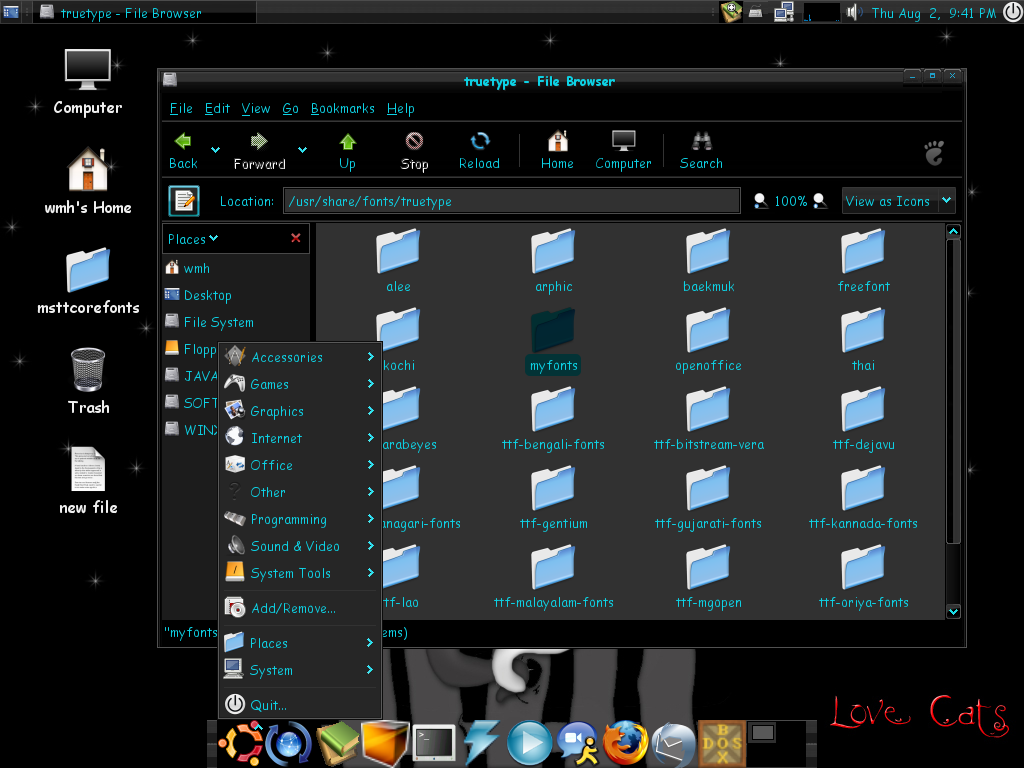Open the Other applications submenu
1024x768 pixels.
[x=300, y=492]
